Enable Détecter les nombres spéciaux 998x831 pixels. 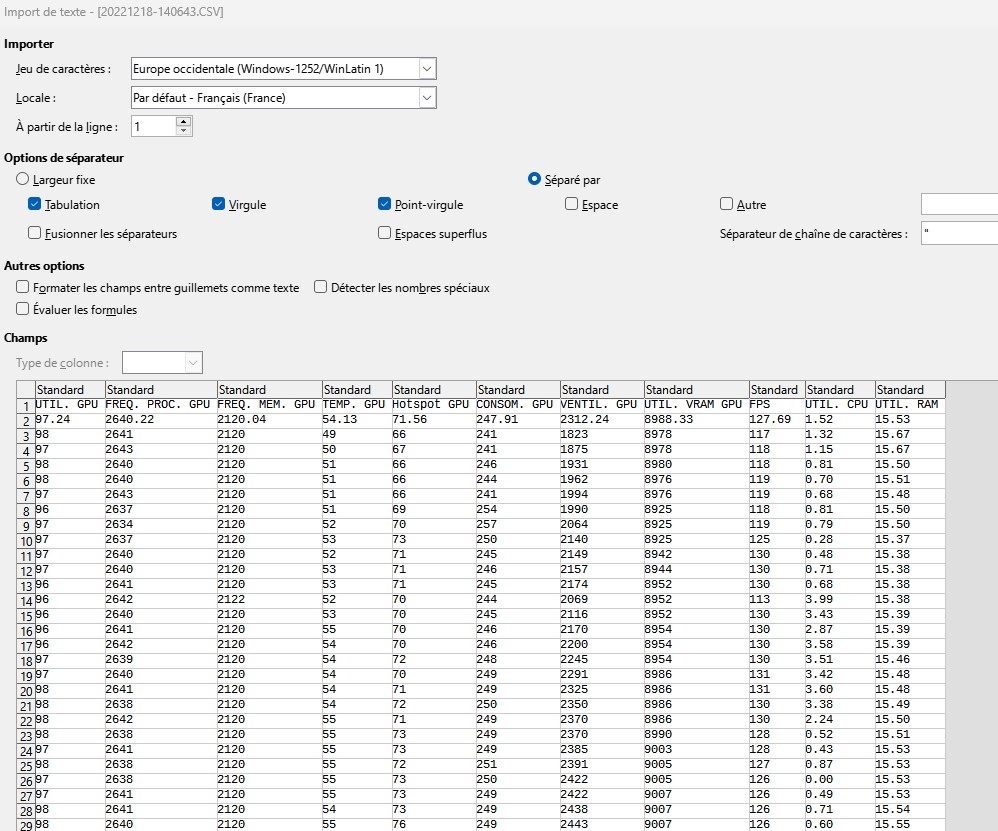click(321, 287)
